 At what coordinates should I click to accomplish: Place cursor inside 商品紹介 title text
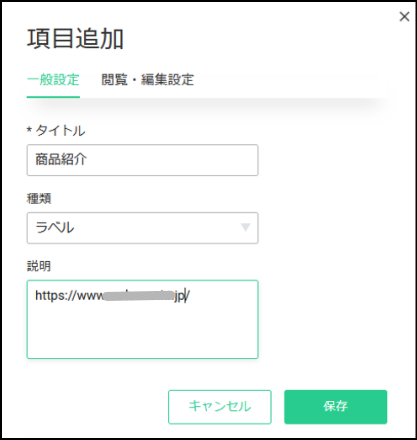(61, 159)
